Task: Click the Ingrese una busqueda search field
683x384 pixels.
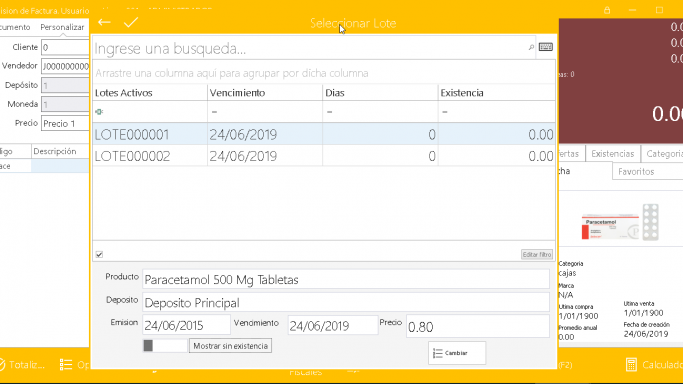Action: pos(309,48)
